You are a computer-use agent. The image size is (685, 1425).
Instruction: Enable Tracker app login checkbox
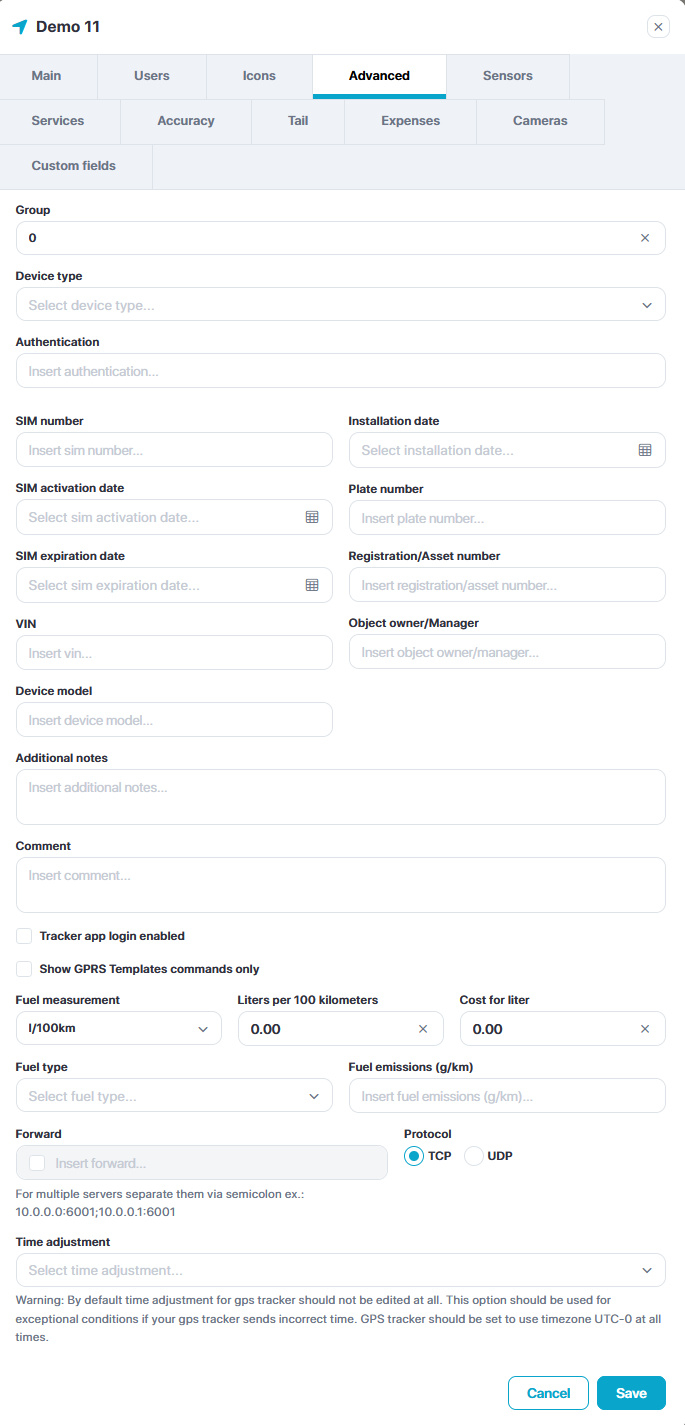point(24,936)
